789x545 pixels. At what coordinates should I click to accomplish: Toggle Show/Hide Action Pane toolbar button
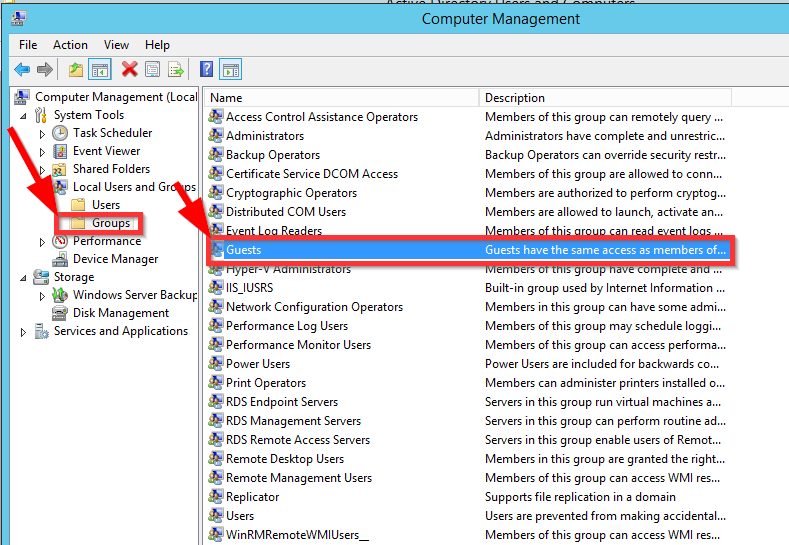(x=231, y=69)
